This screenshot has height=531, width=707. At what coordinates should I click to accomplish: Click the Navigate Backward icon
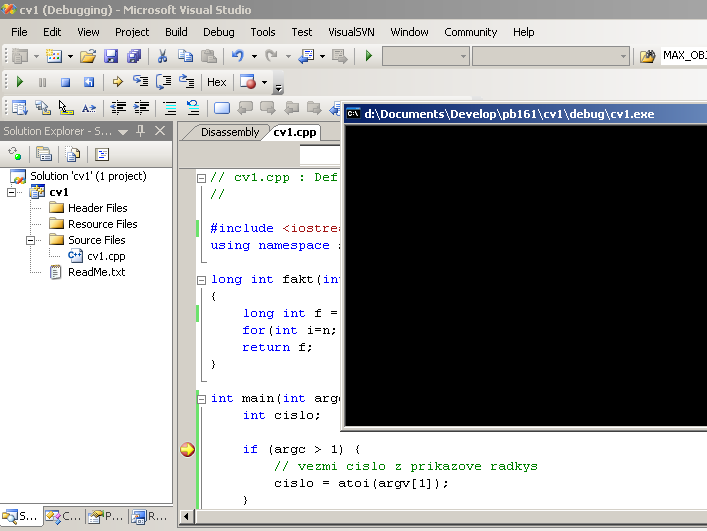(306, 56)
